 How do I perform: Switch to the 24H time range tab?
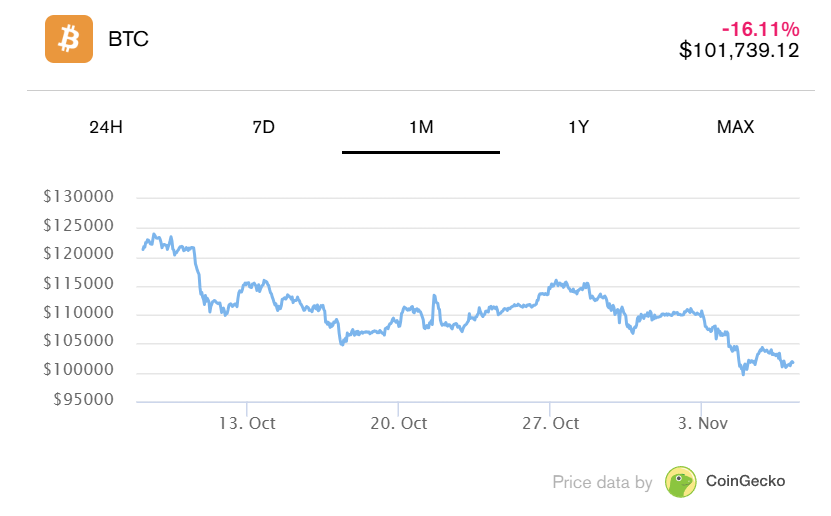[x=106, y=127]
